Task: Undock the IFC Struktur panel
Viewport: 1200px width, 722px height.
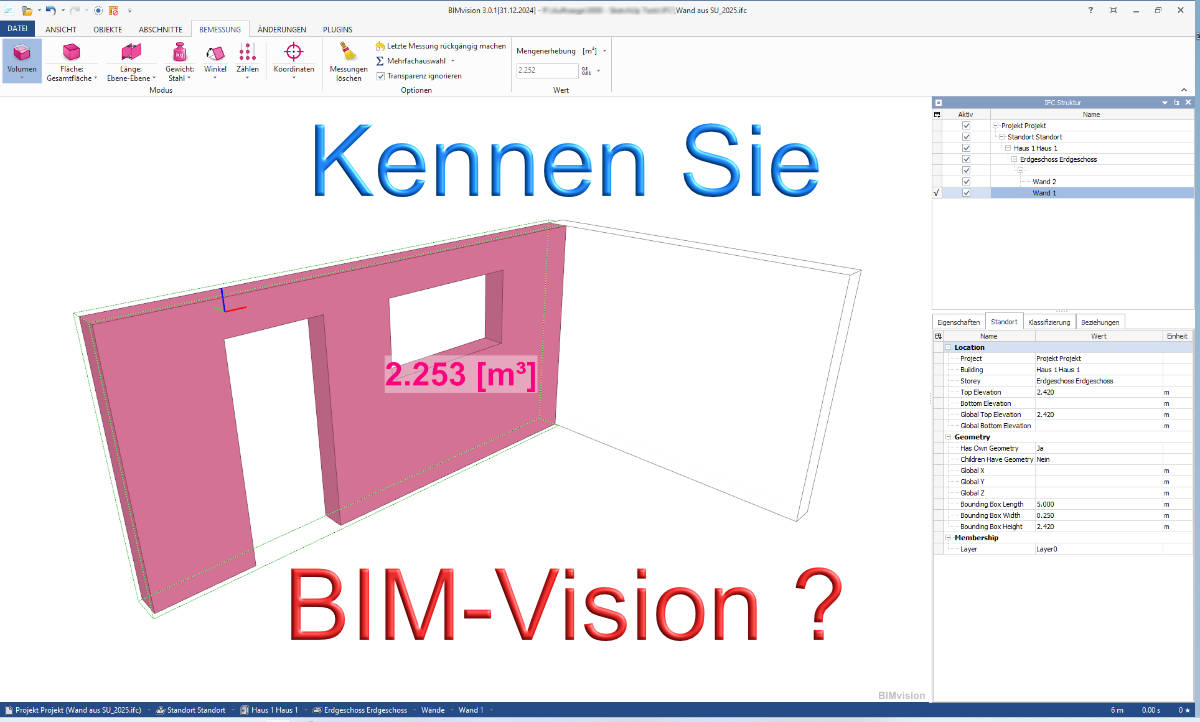Action: click(1176, 102)
